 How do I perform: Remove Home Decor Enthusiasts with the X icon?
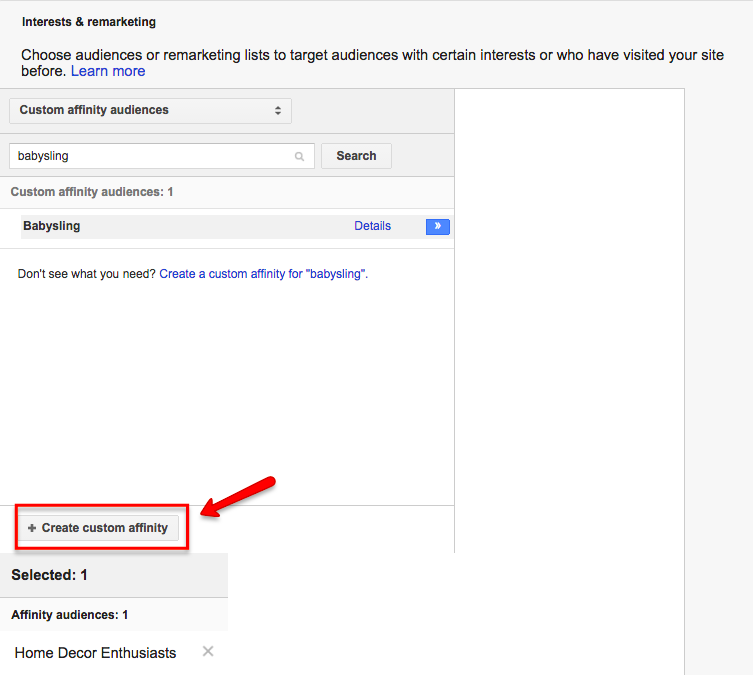[208, 652]
